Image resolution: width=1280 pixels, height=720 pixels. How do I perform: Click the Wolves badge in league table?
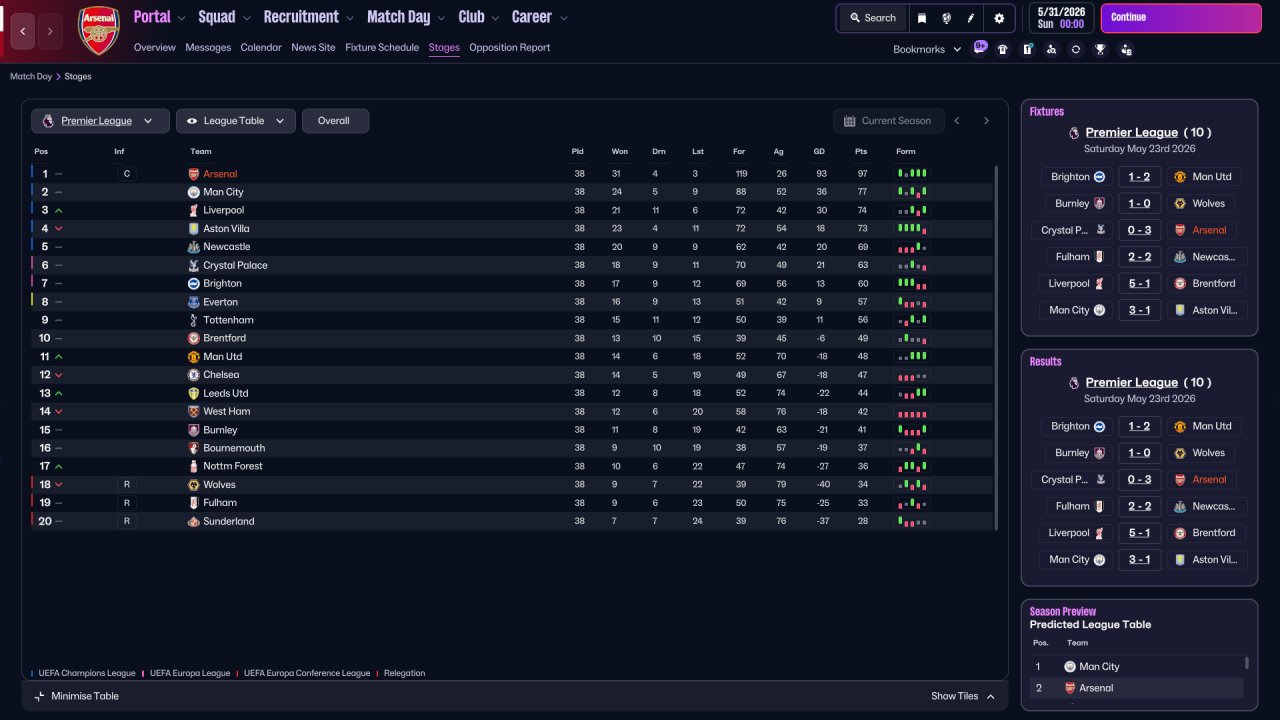point(194,485)
